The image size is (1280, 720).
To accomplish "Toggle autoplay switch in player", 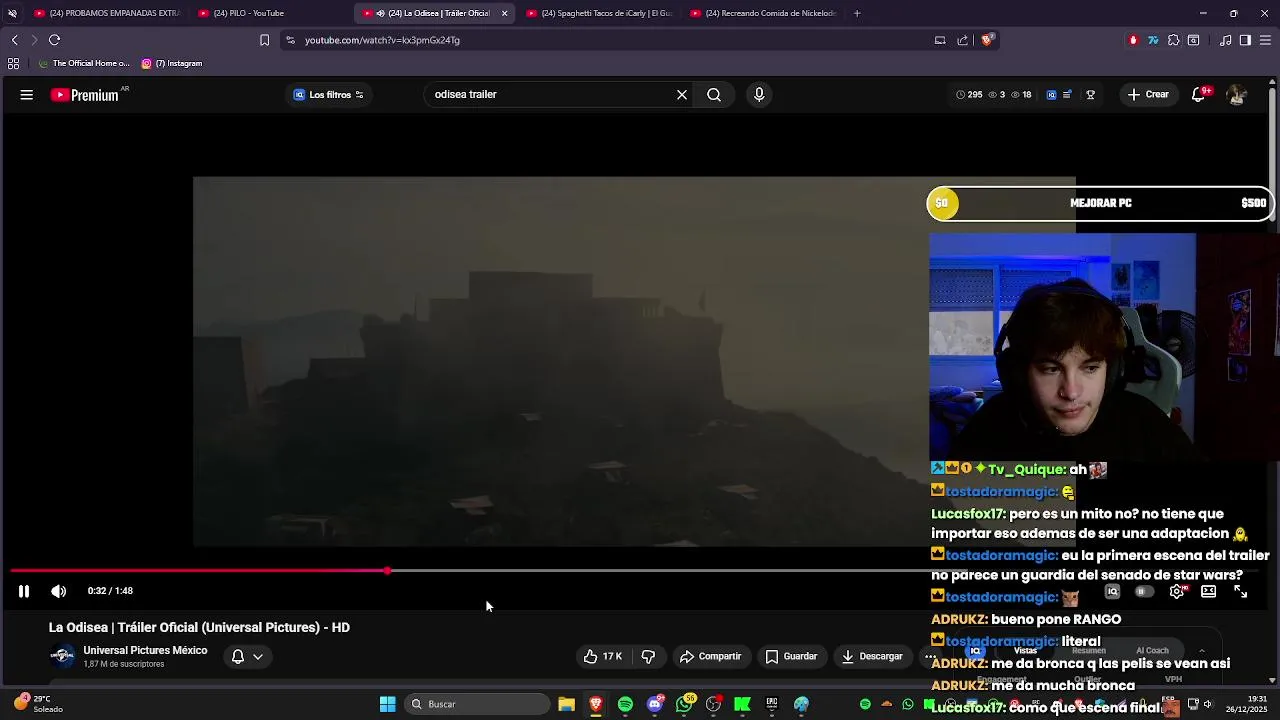I will tap(1143, 592).
